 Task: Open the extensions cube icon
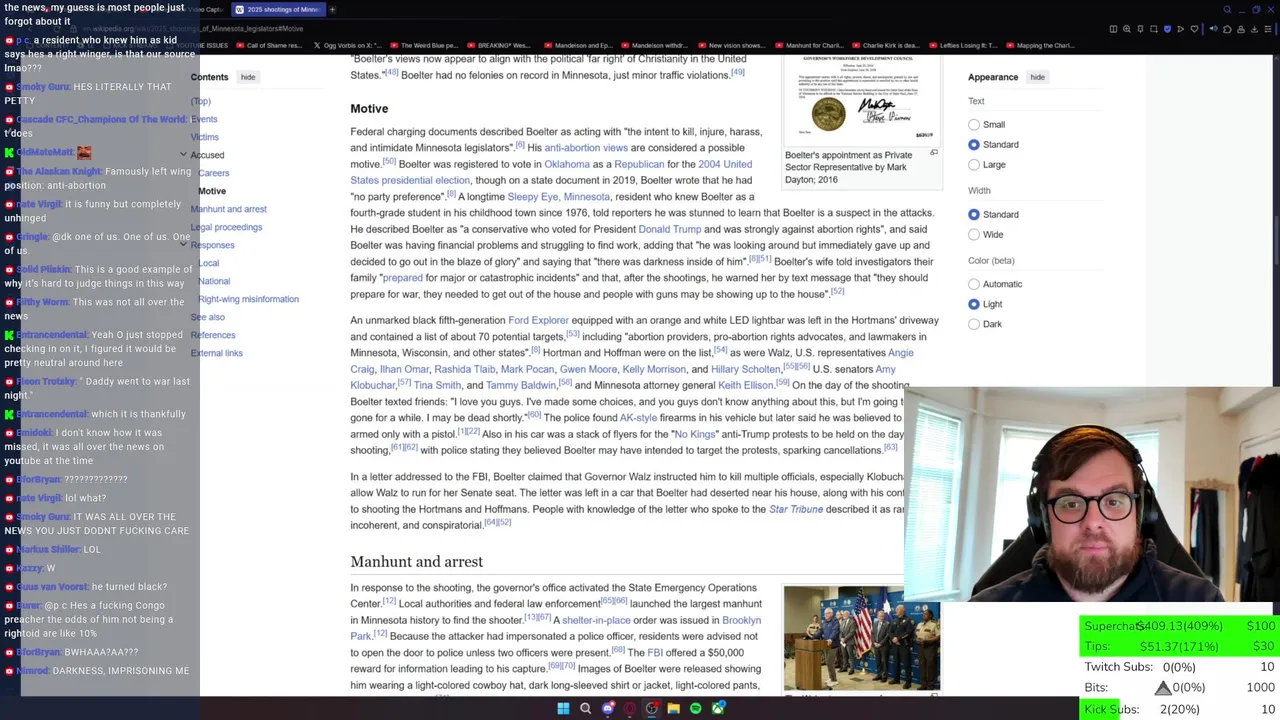[x=1227, y=29]
